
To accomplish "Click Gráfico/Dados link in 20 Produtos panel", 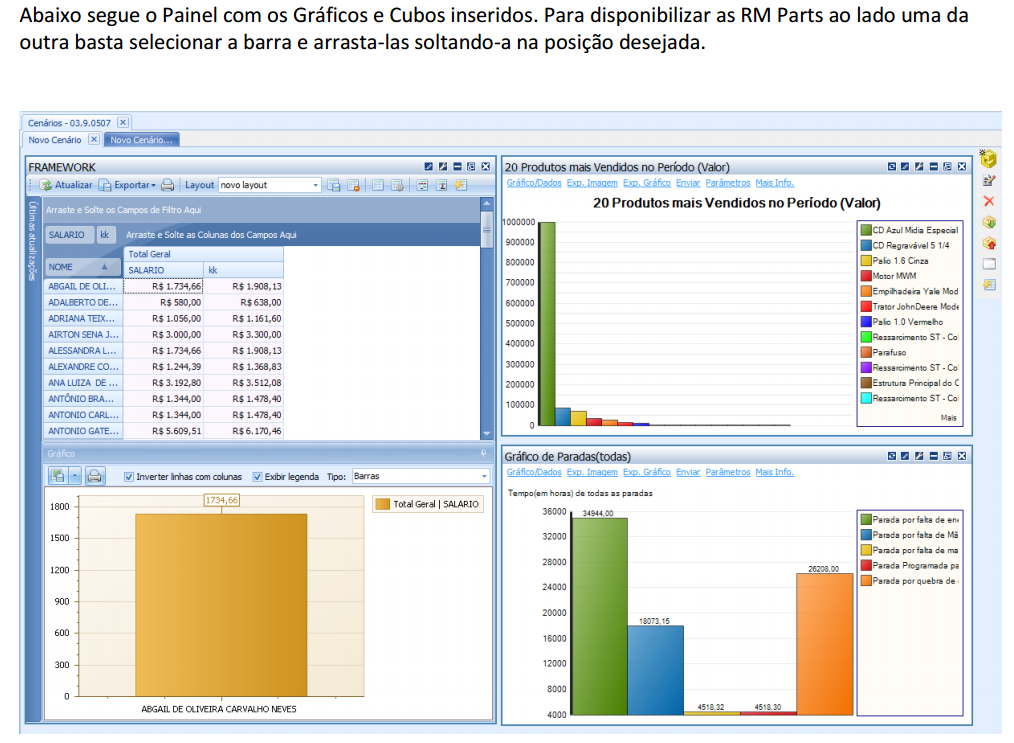I will click(x=534, y=183).
